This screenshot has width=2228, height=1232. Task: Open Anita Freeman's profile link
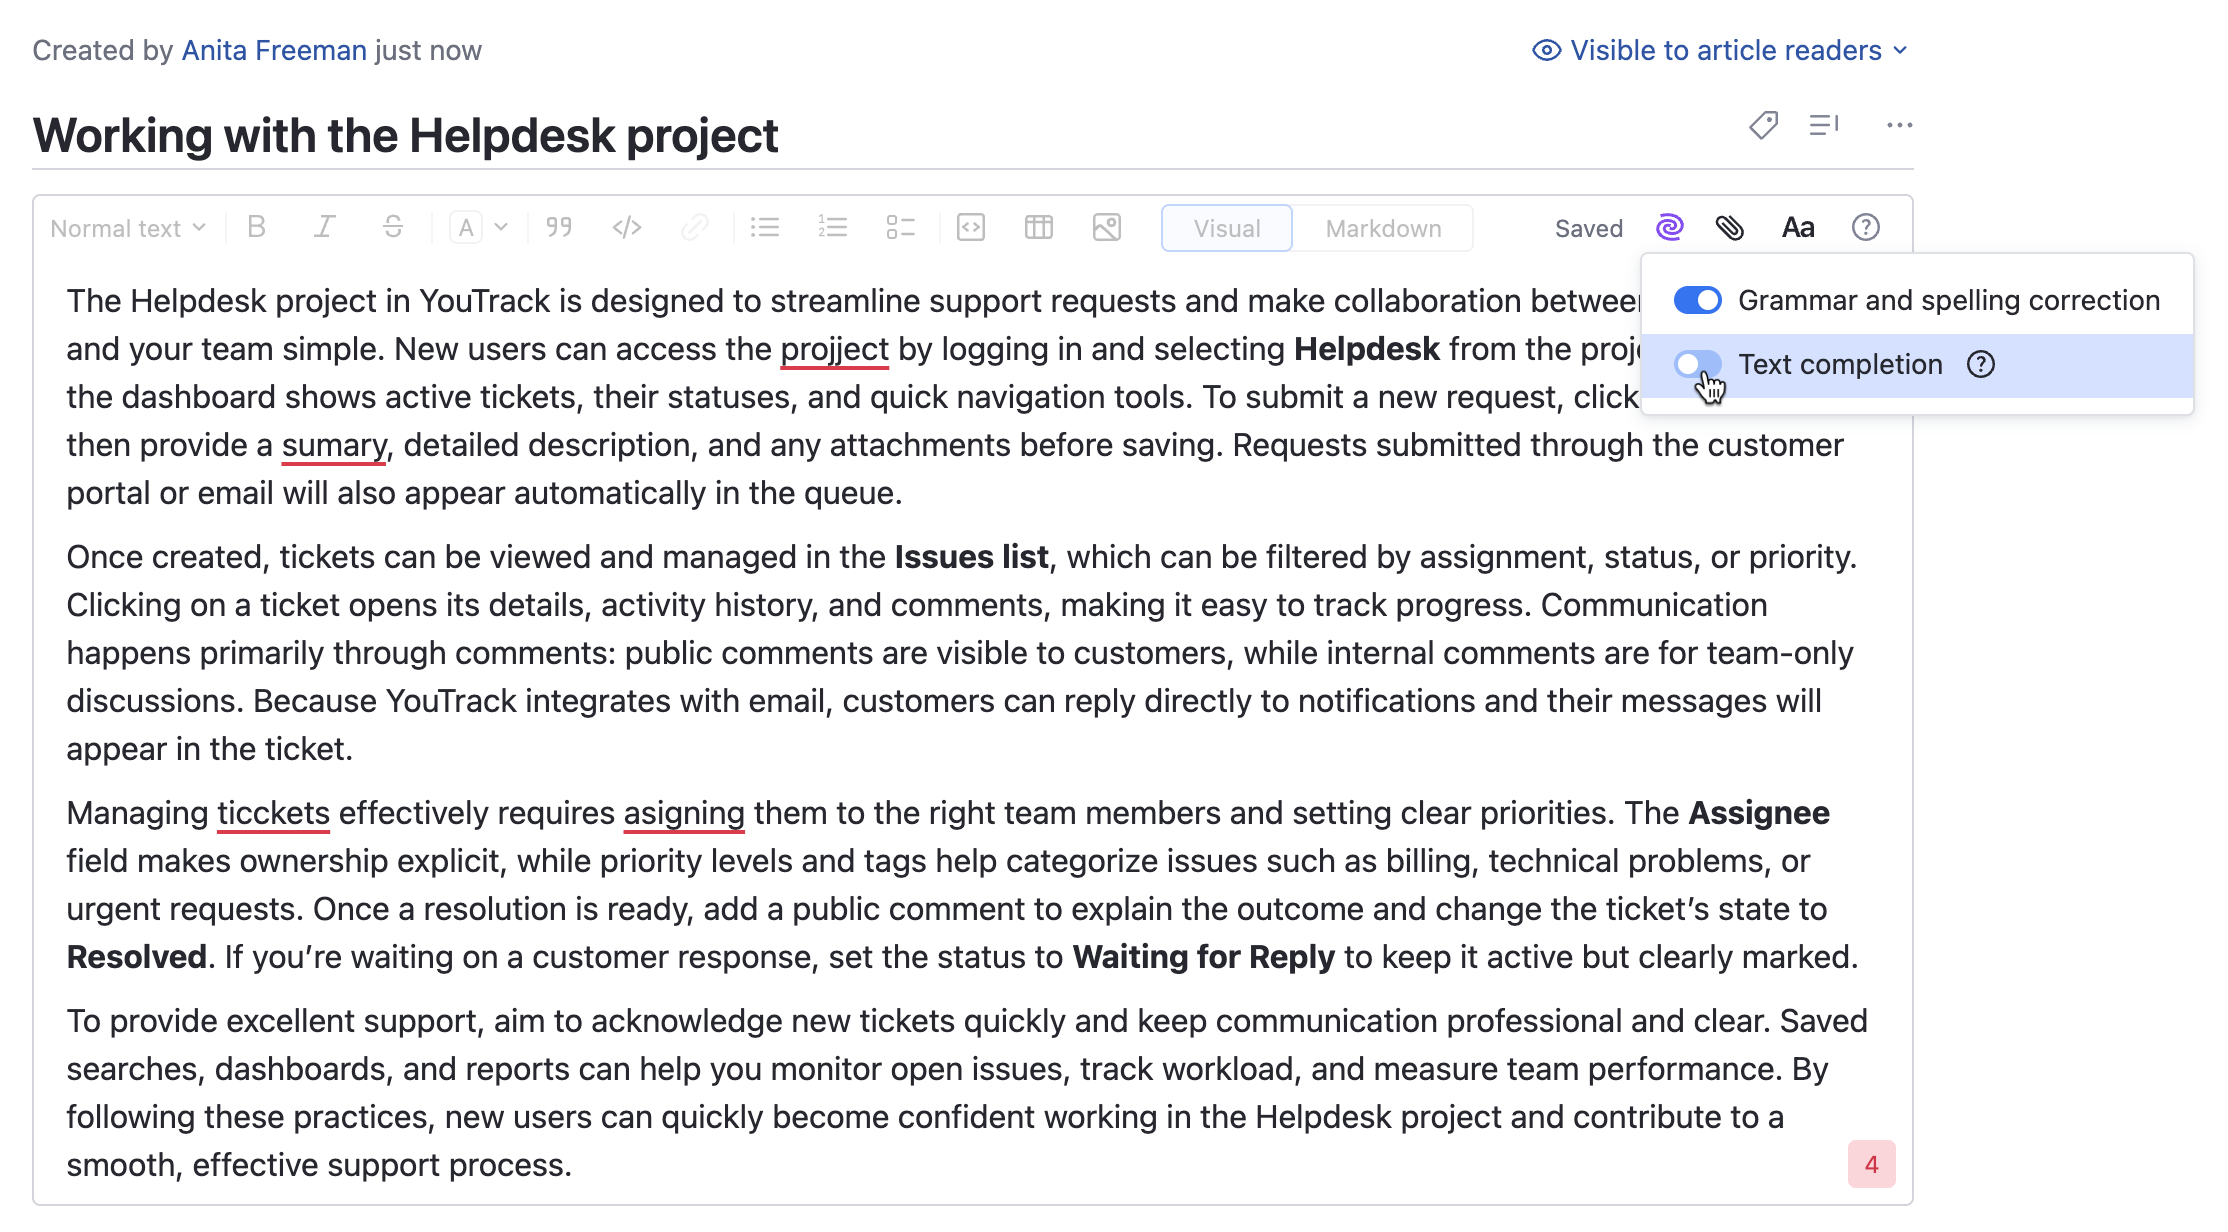click(x=274, y=50)
